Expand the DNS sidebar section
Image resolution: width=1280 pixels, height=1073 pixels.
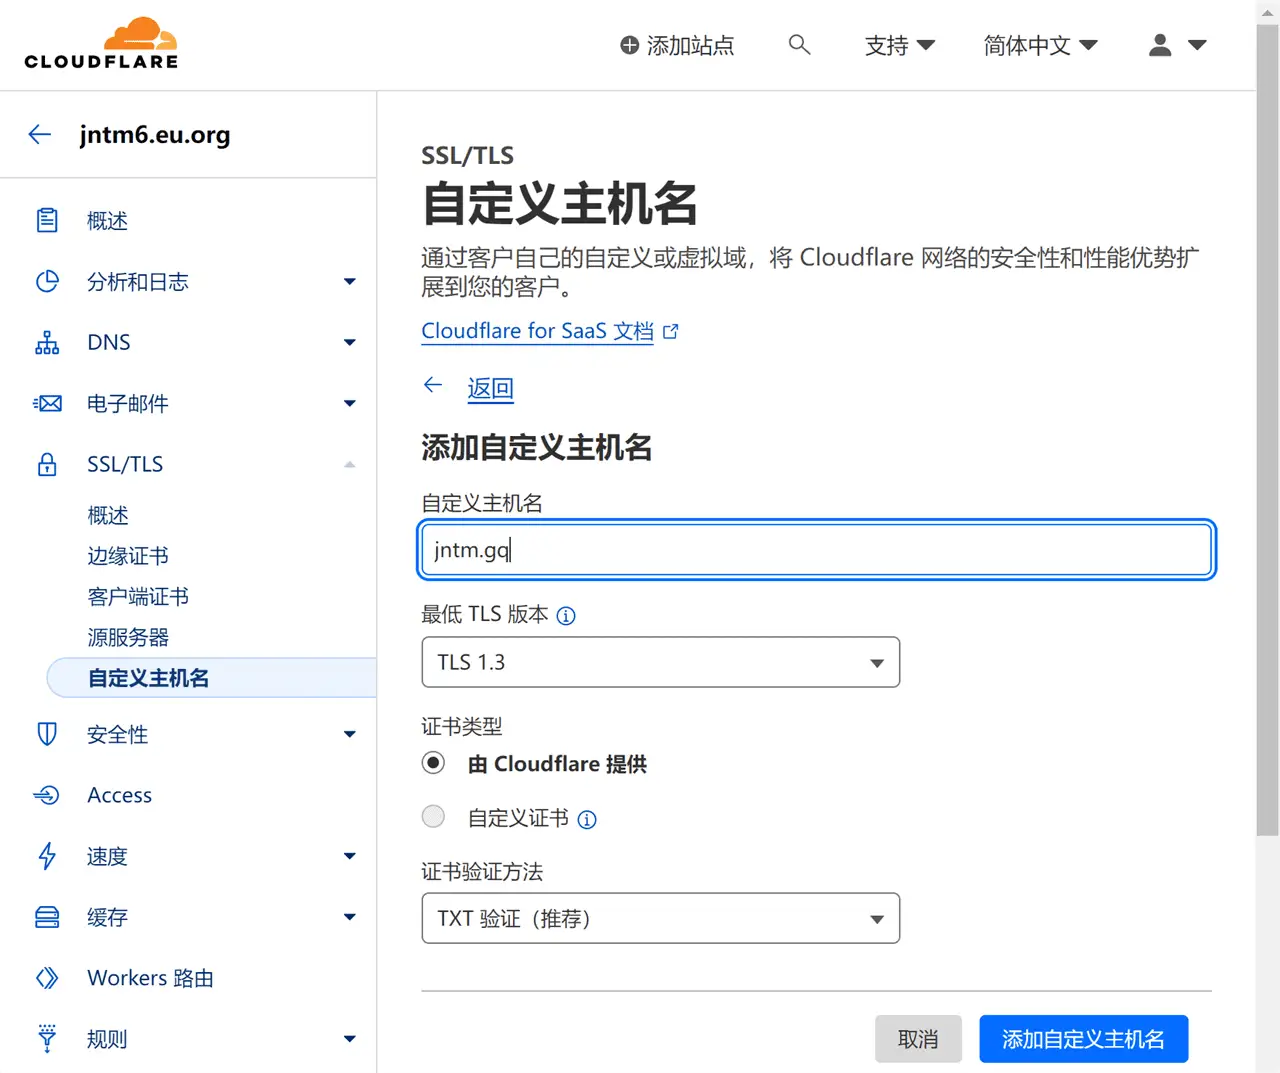[x=349, y=343]
